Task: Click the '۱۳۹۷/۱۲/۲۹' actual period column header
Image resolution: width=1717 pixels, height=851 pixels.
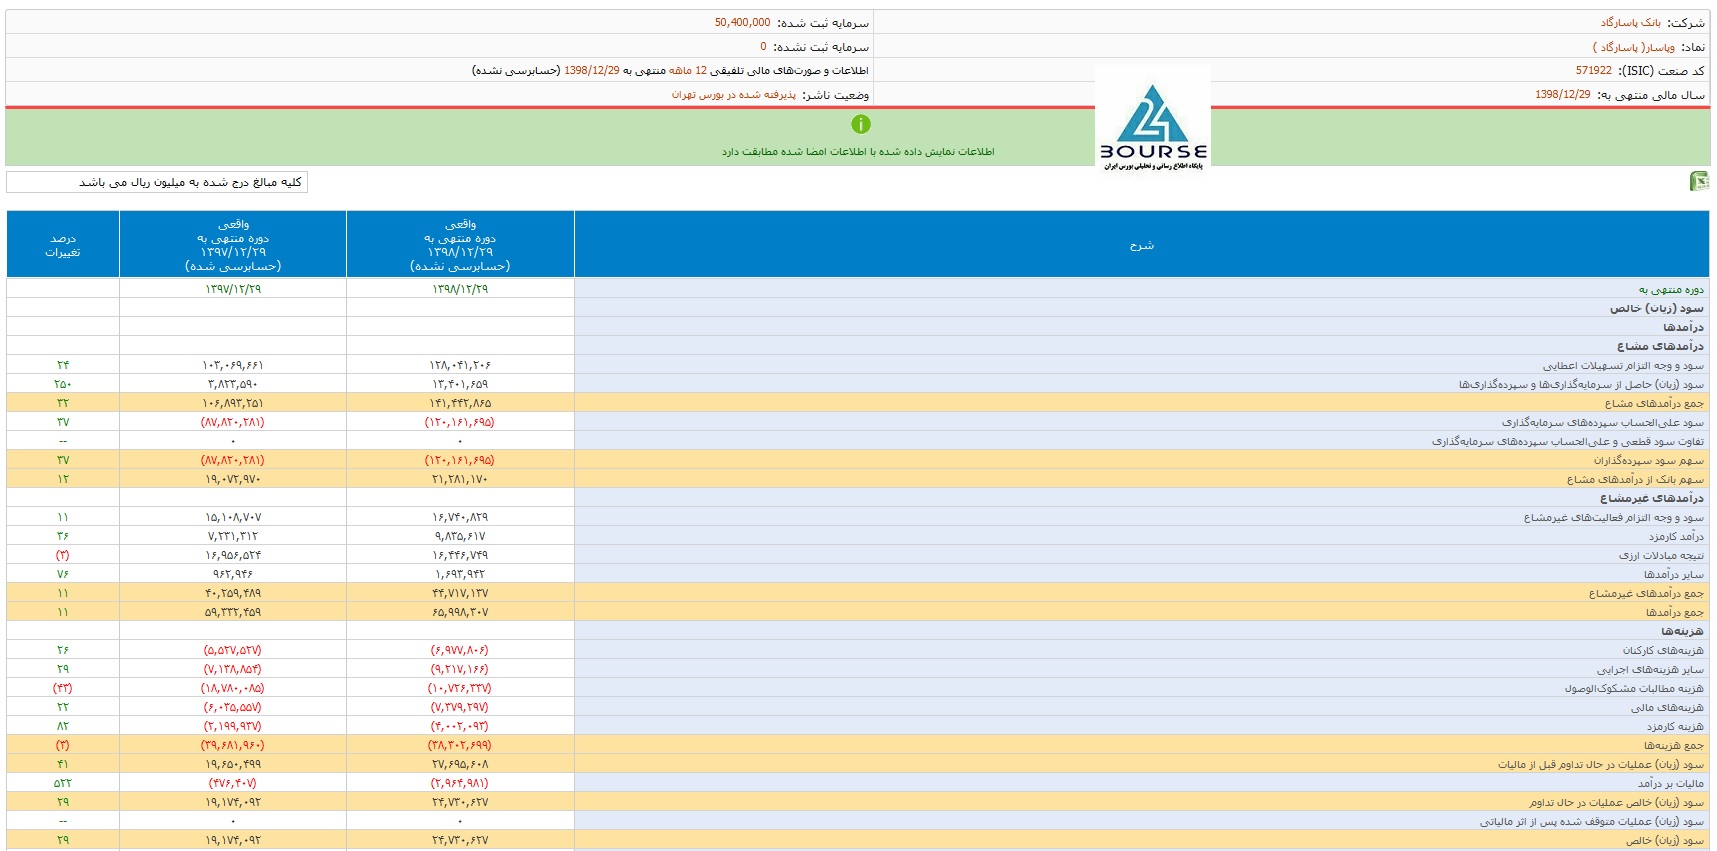Action: pyautogui.click(x=233, y=245)
